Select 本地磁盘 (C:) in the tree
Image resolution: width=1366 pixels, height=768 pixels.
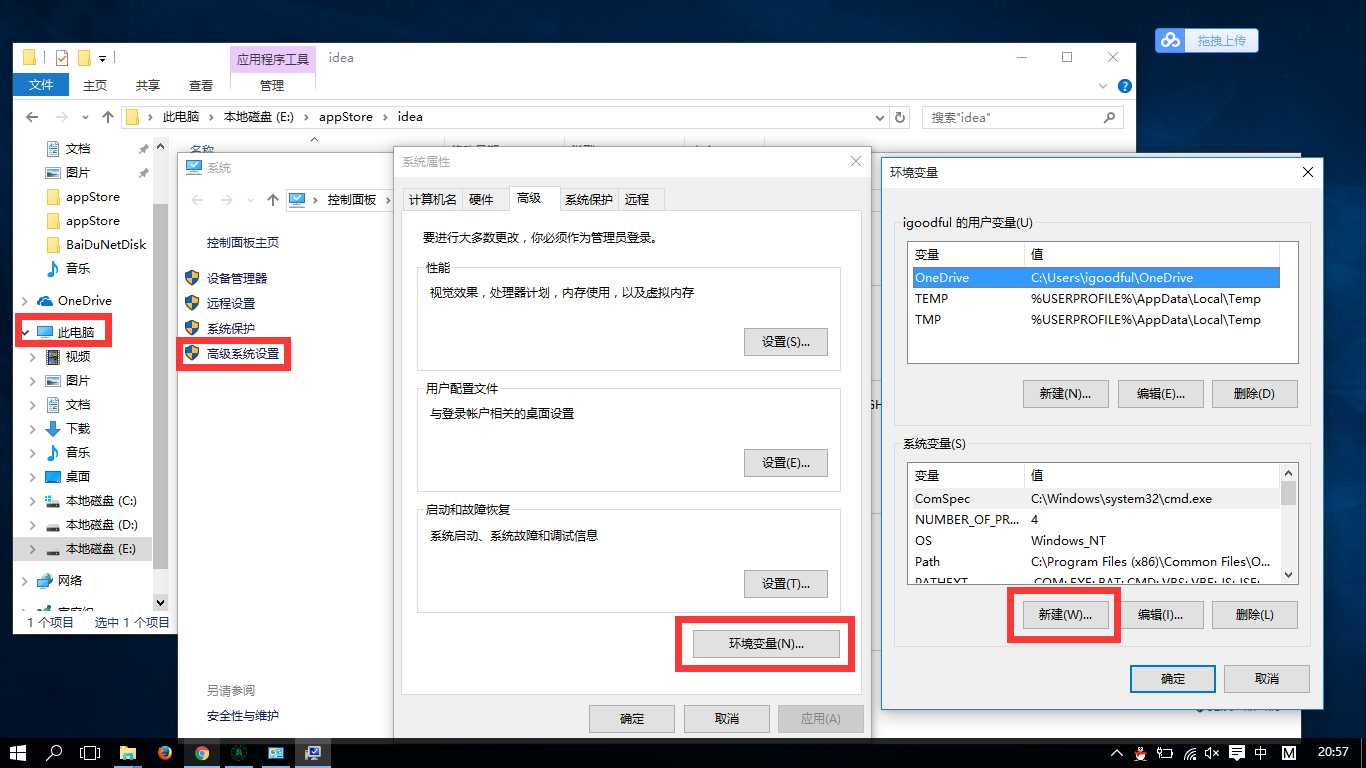tap(101, 500)
